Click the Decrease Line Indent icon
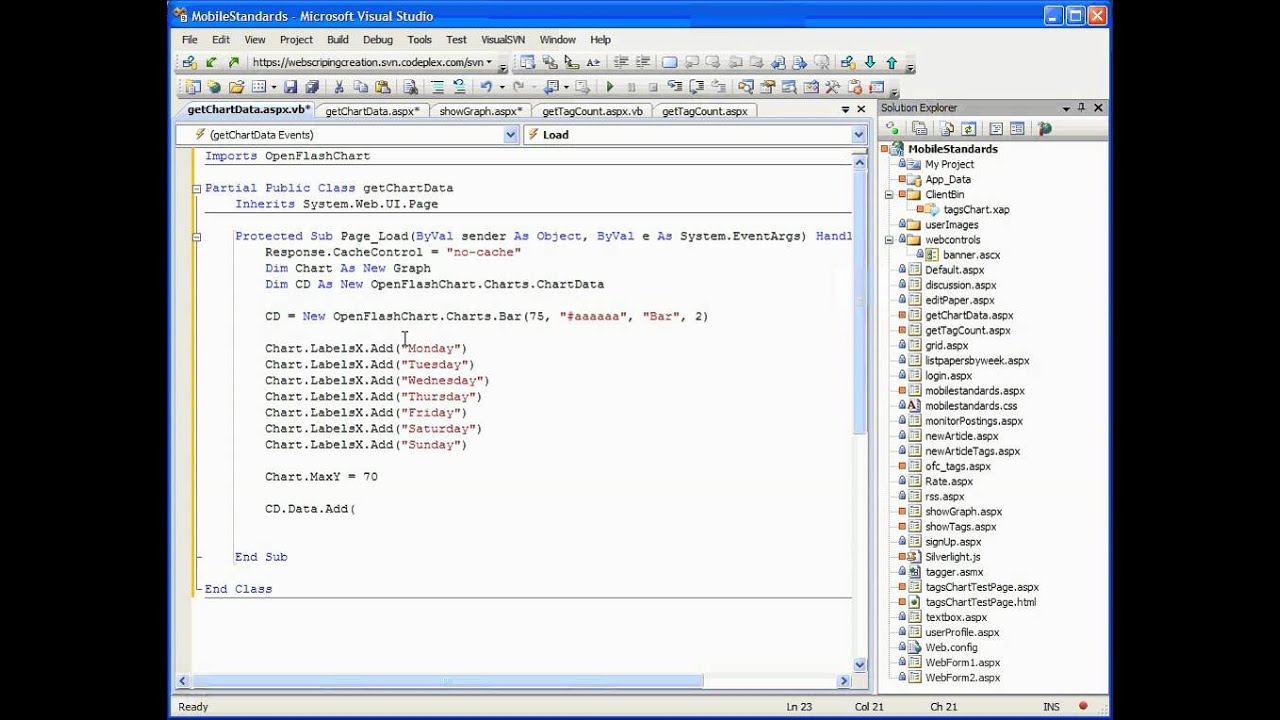Screen dimensions: 1280x720 coord(620,62)
